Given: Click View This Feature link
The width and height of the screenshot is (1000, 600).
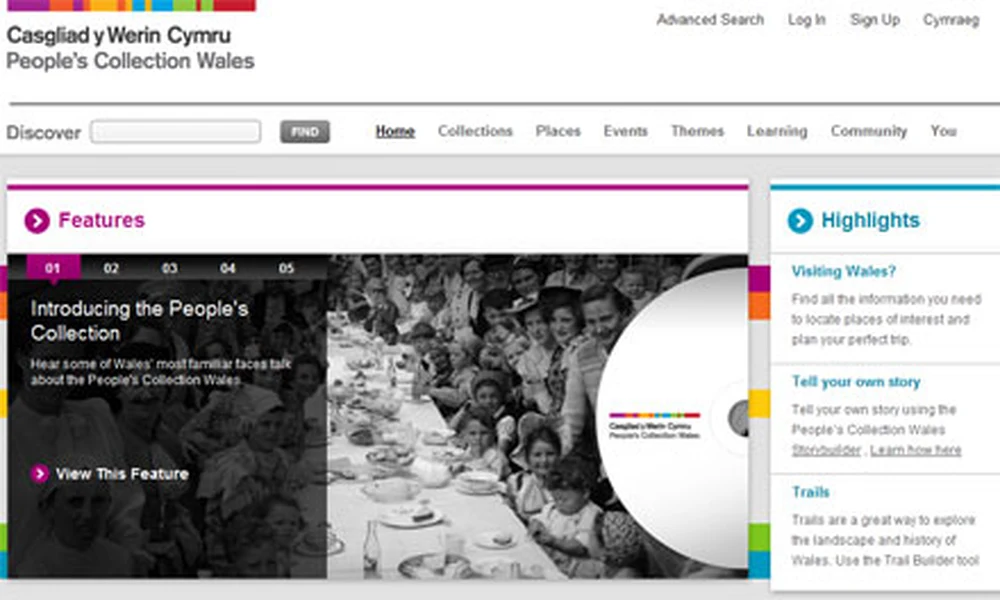Looking at the screenshot, I should (122, 474).
